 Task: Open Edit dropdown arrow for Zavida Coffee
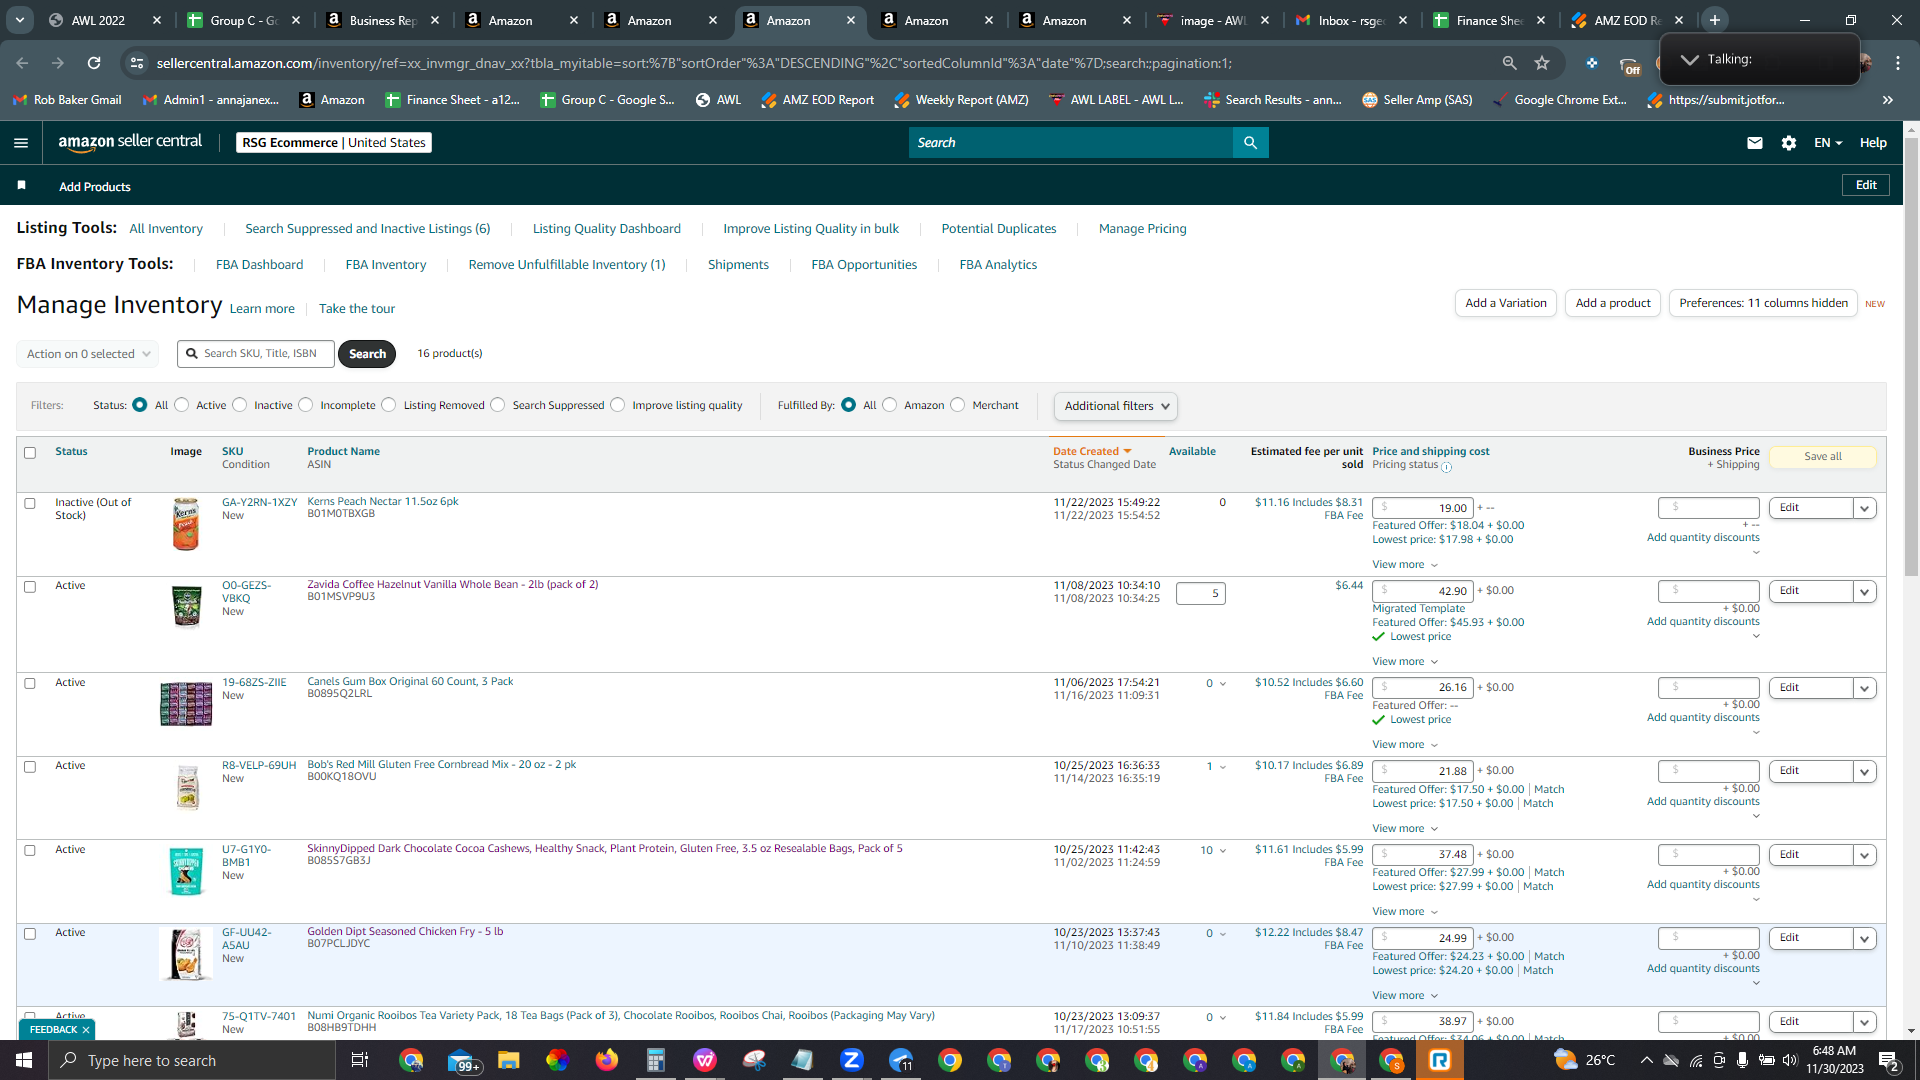[x=1864, y=591]
